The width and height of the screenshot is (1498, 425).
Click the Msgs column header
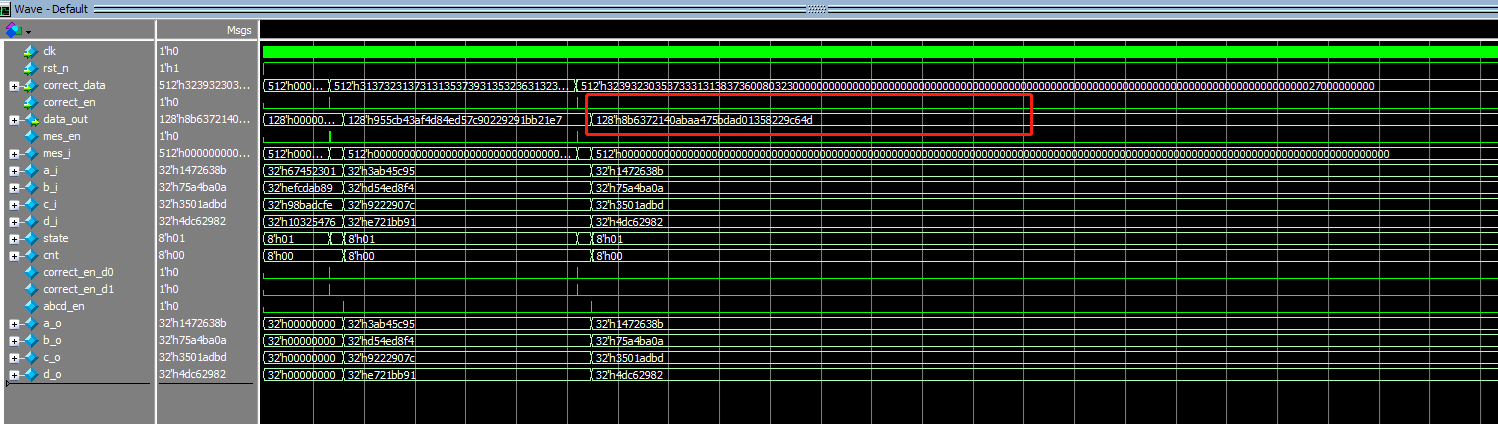pyautogui.click(x=238, y=31)
